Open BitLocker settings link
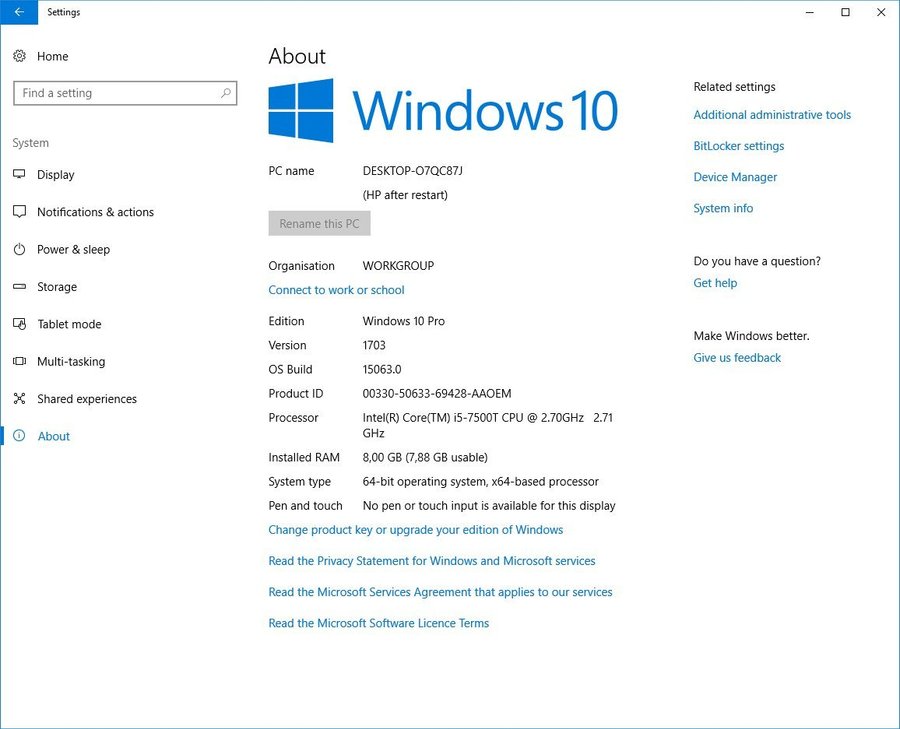 [x=738, y=146]
